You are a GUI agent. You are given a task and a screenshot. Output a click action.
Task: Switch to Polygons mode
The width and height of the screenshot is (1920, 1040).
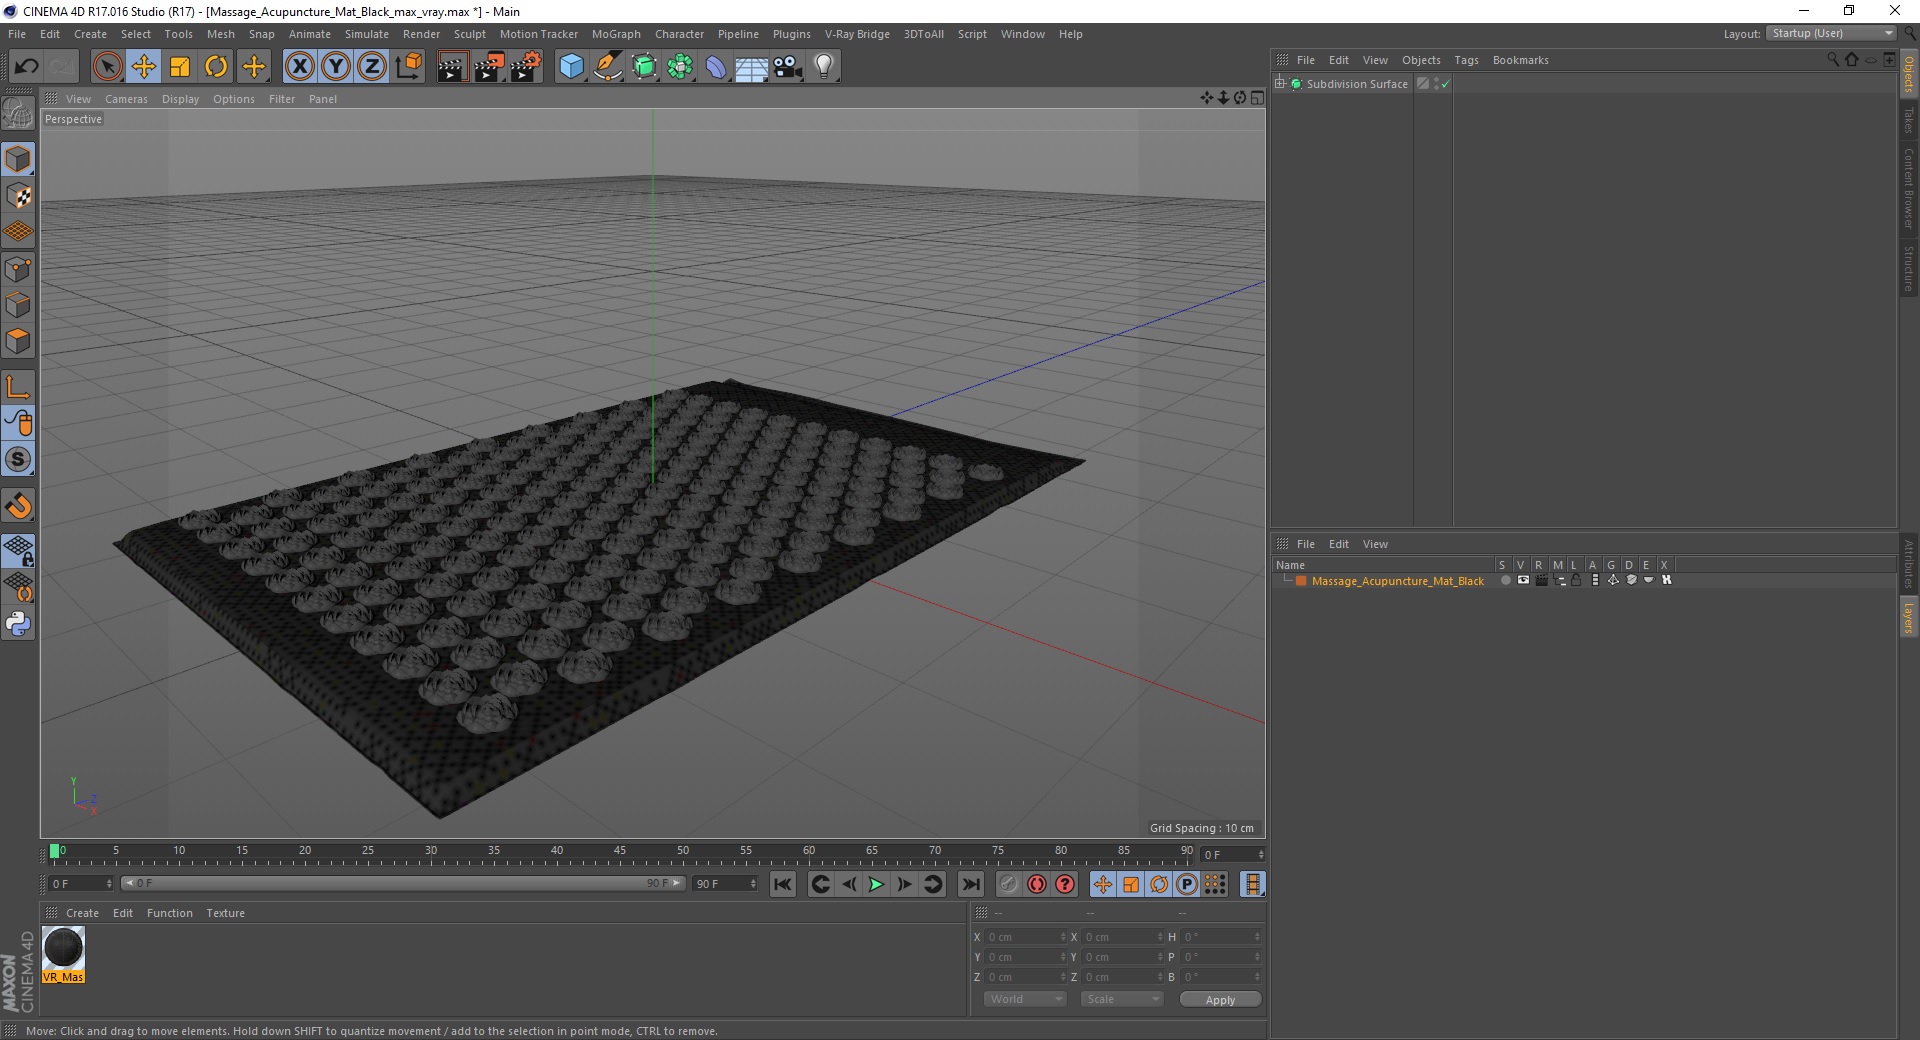18,341
